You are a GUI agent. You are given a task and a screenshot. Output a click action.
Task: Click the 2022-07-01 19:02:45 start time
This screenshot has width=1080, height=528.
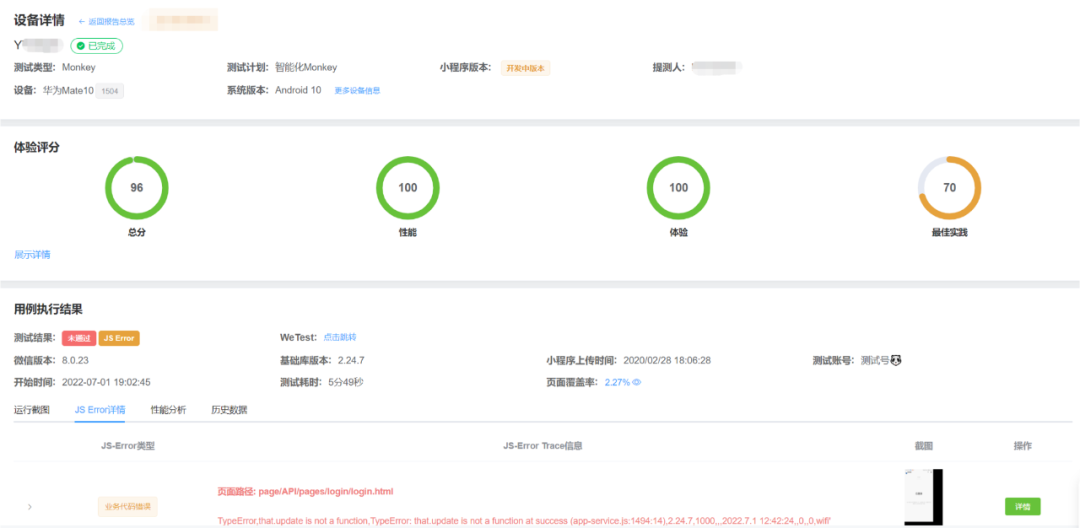tap(106, 382)
